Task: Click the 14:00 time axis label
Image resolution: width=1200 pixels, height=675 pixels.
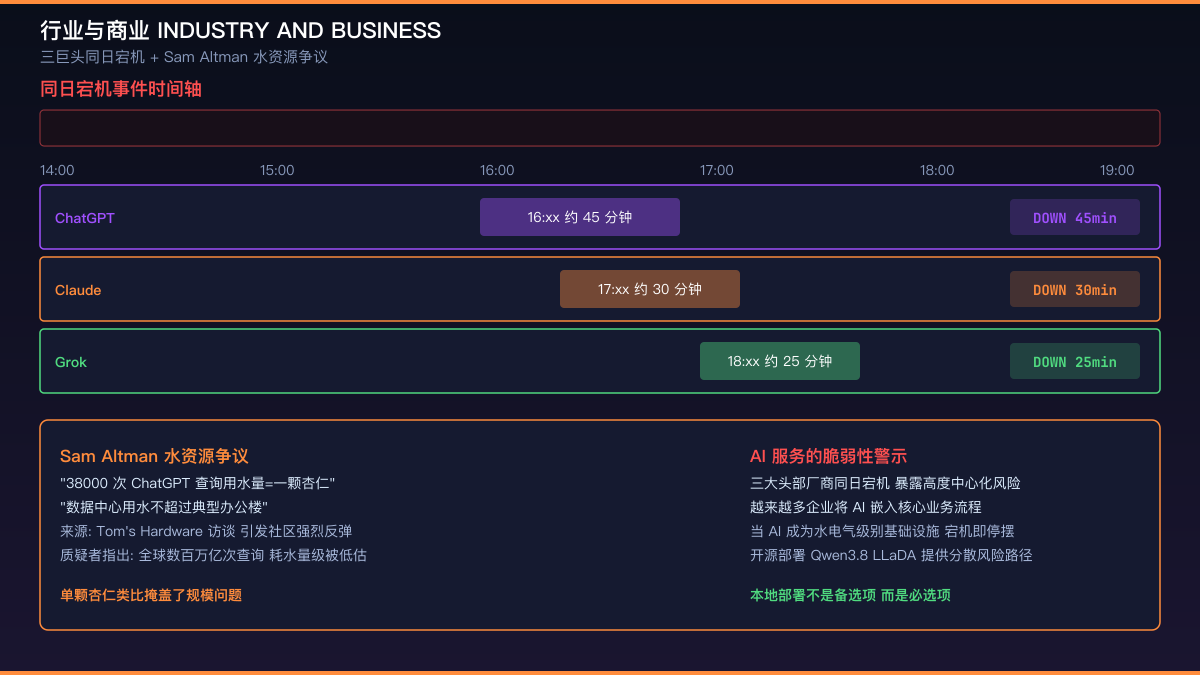Action: [57, 170]
